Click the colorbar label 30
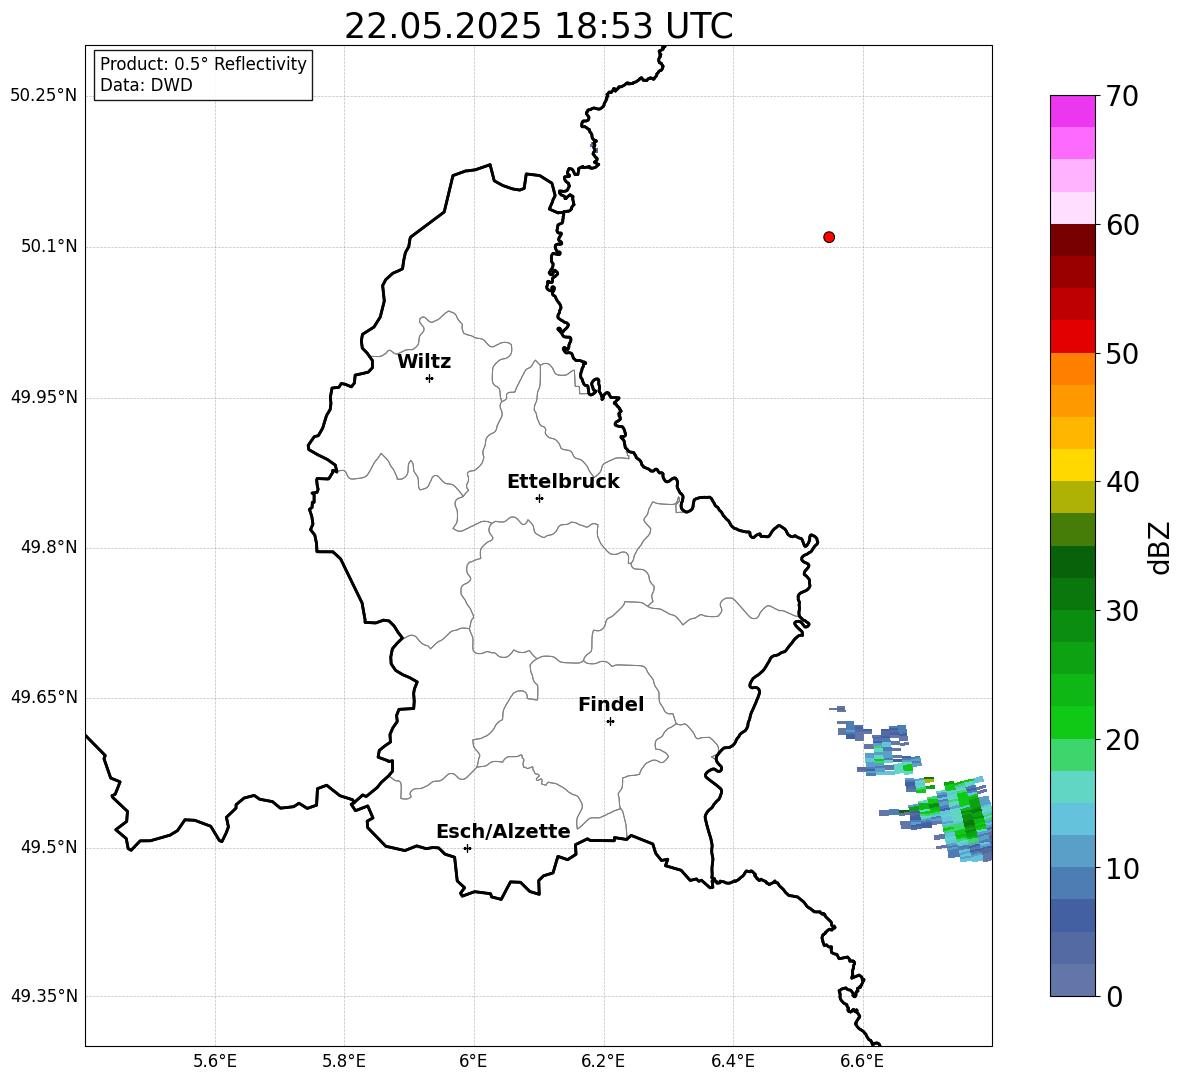This screenshot has width=1184, height=1081. [x=1122, y=611]
